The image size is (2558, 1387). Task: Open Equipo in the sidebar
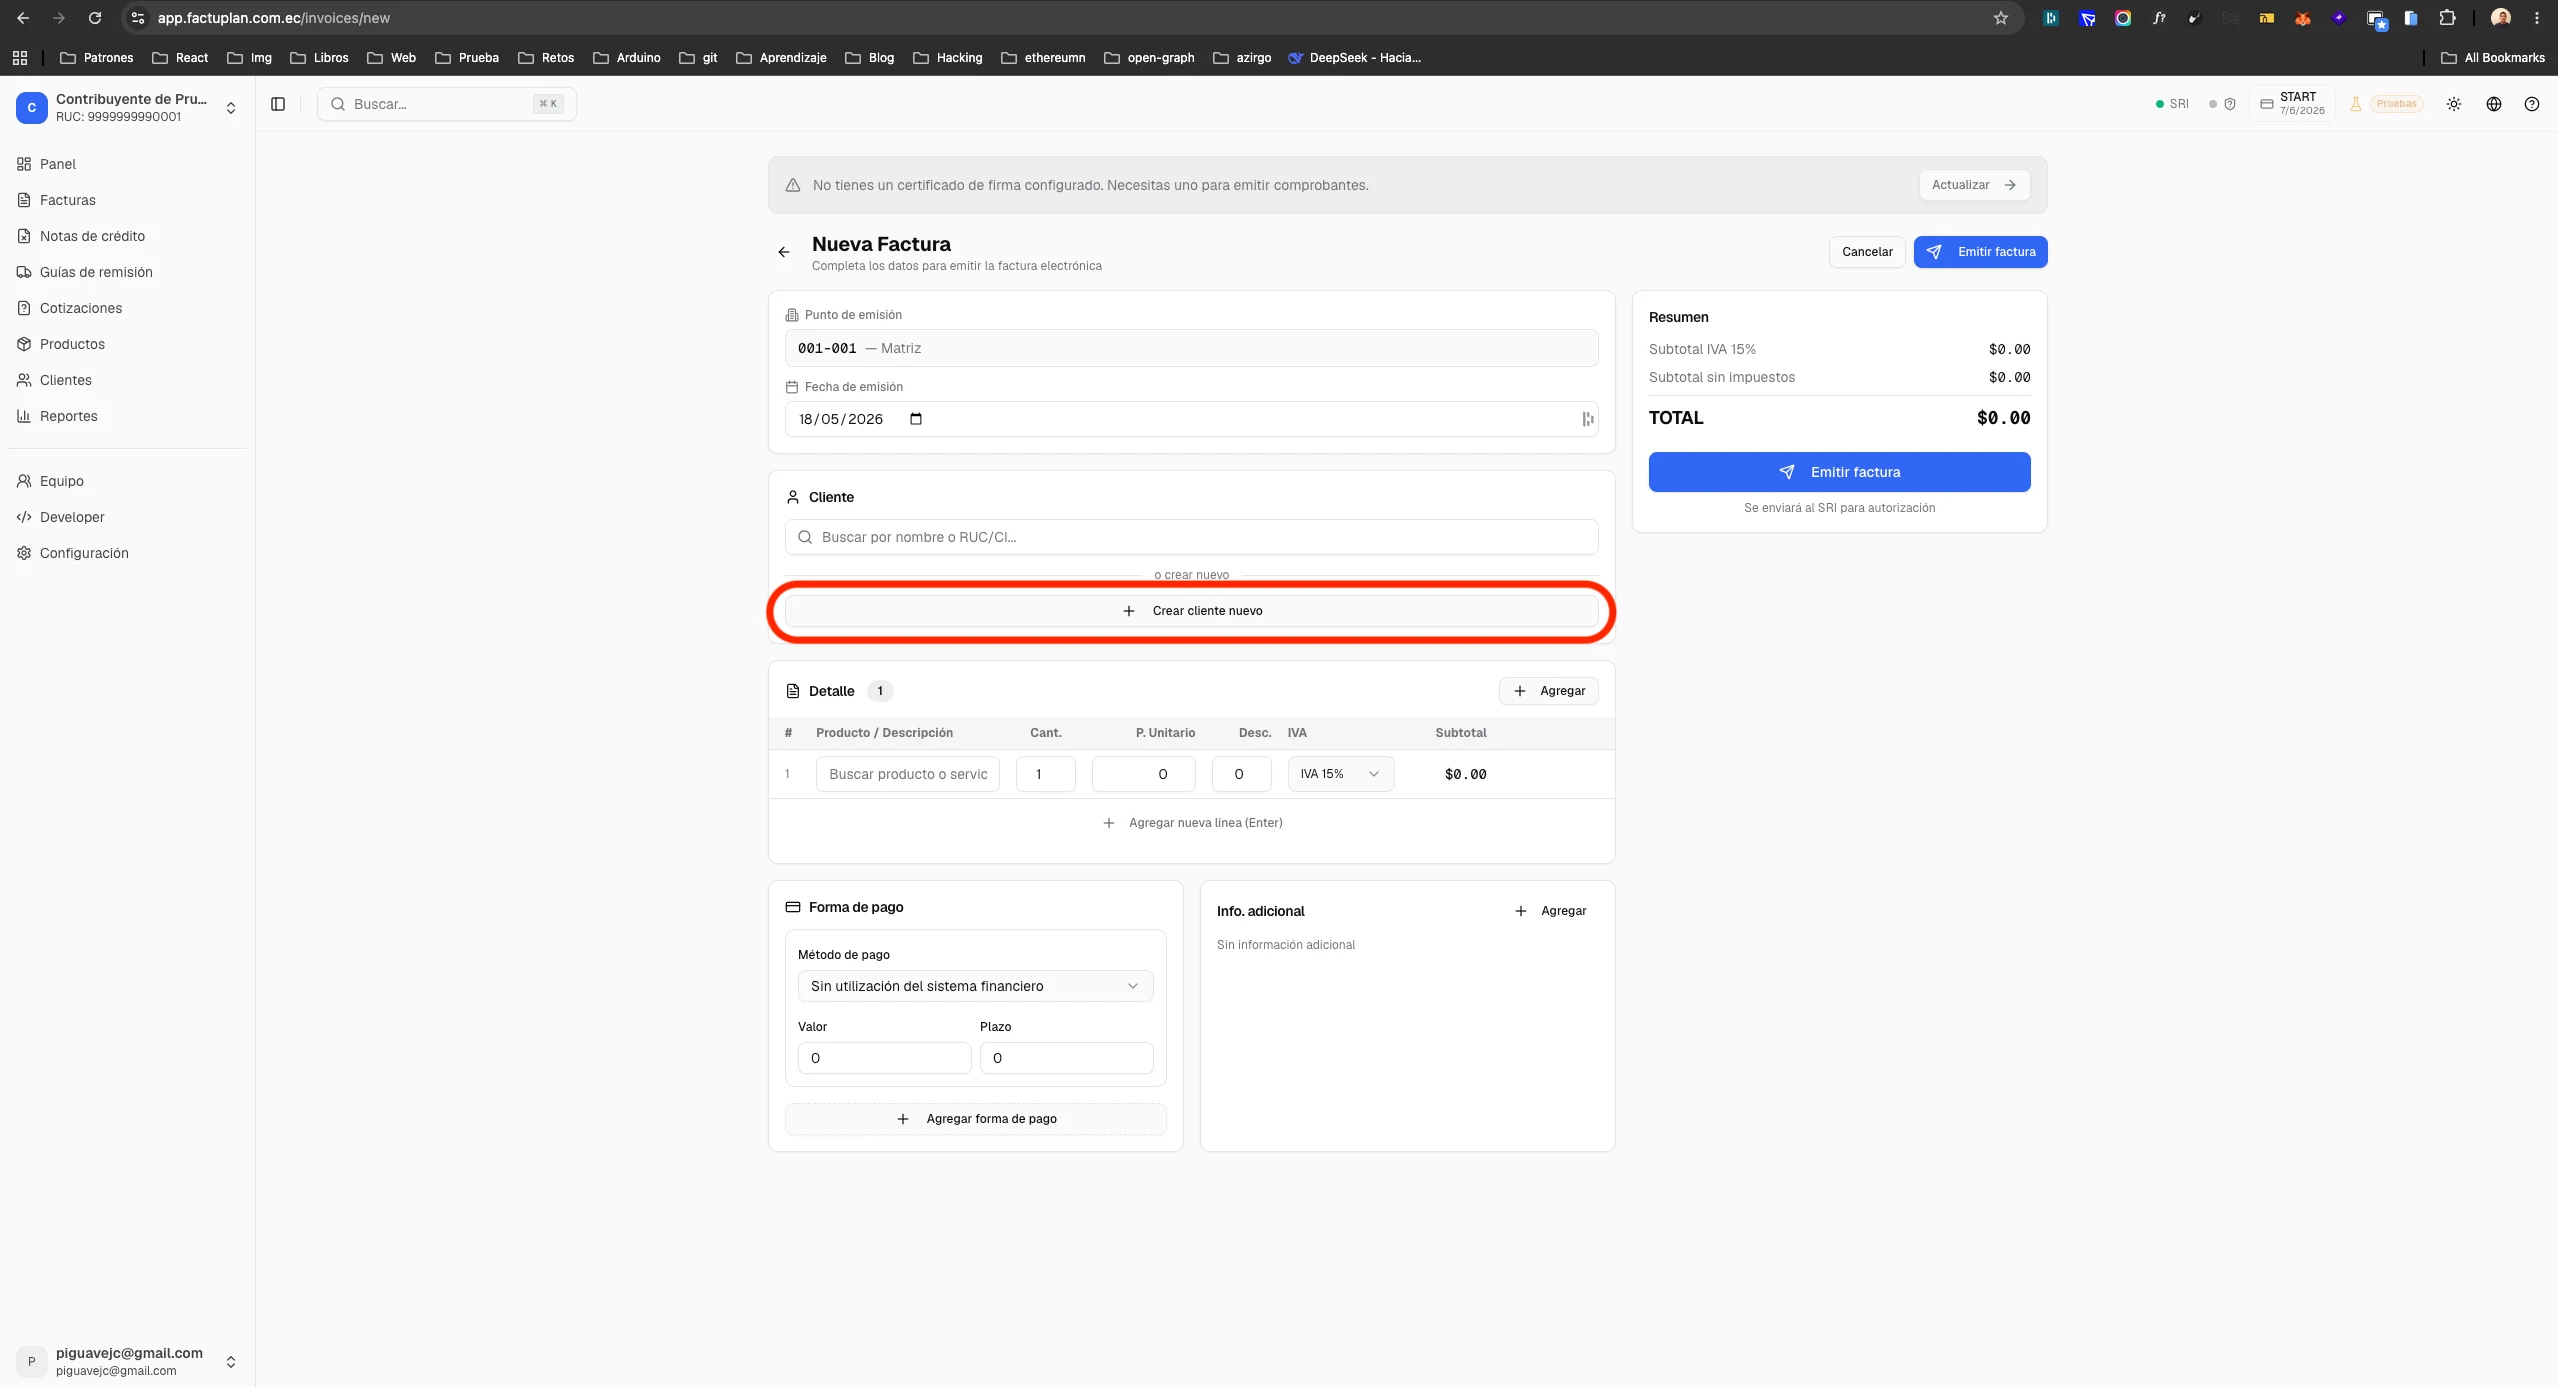point(62,481)
